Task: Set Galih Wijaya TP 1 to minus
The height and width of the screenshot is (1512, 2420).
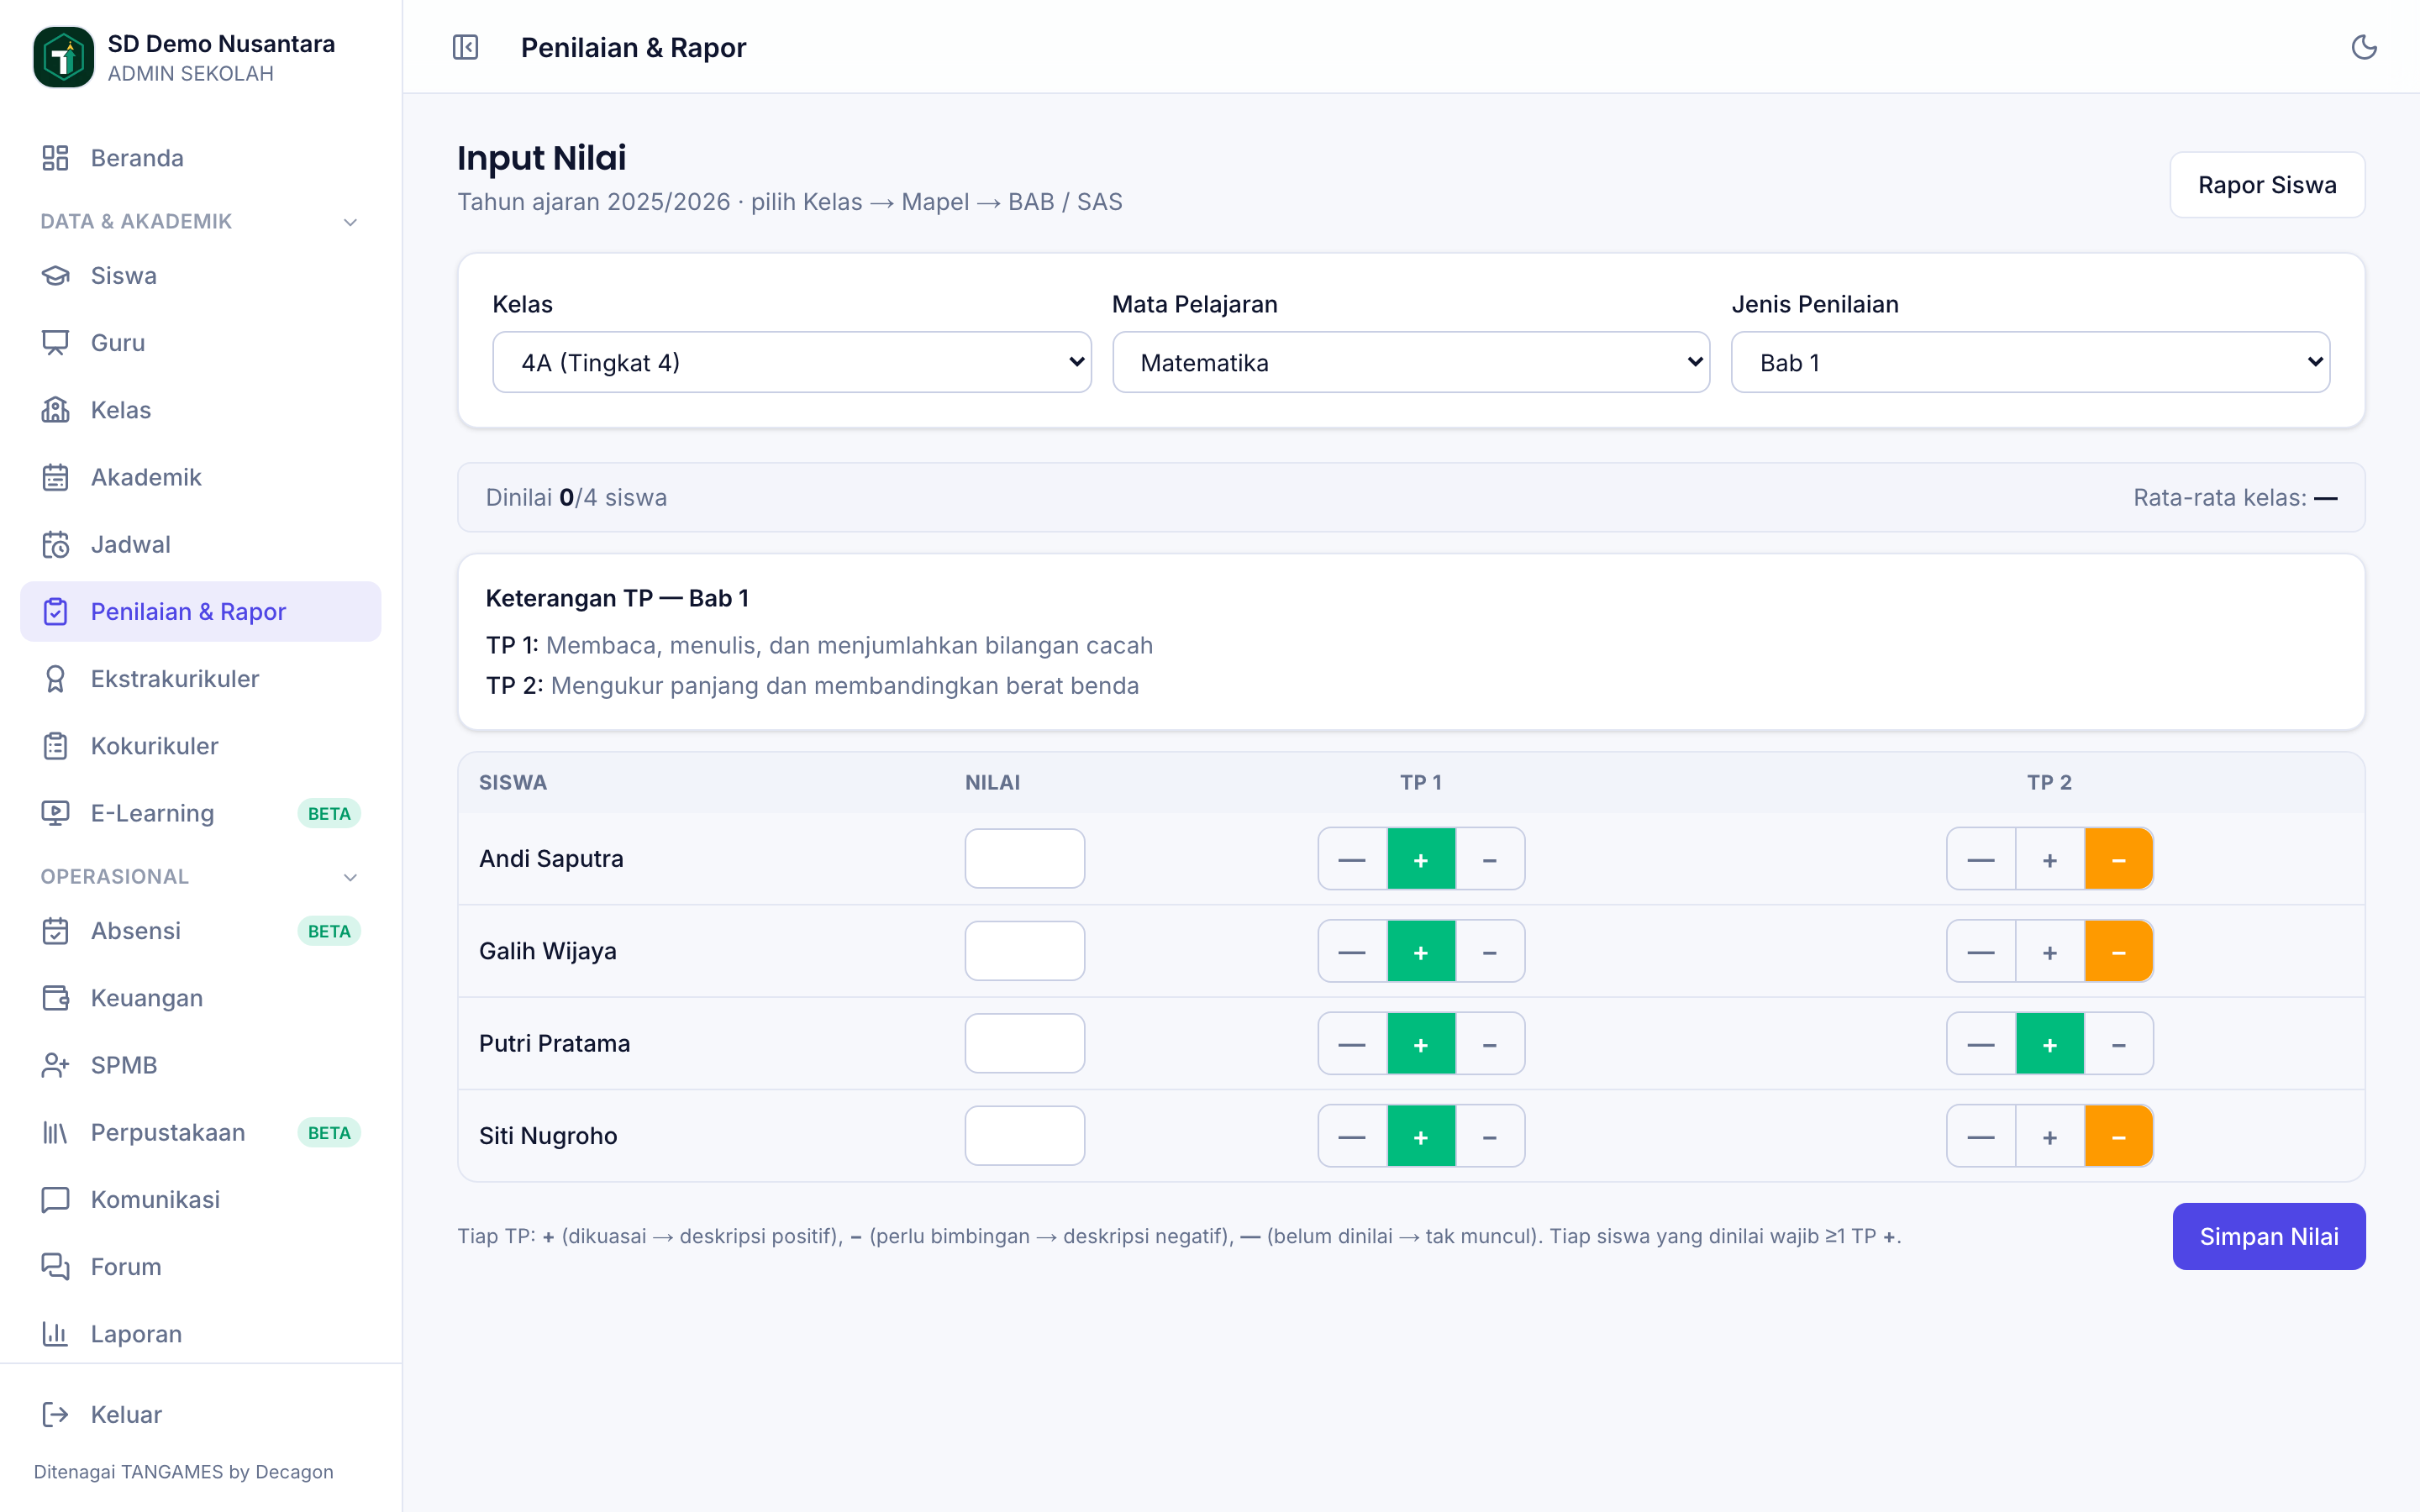Action: (1490, 951)
